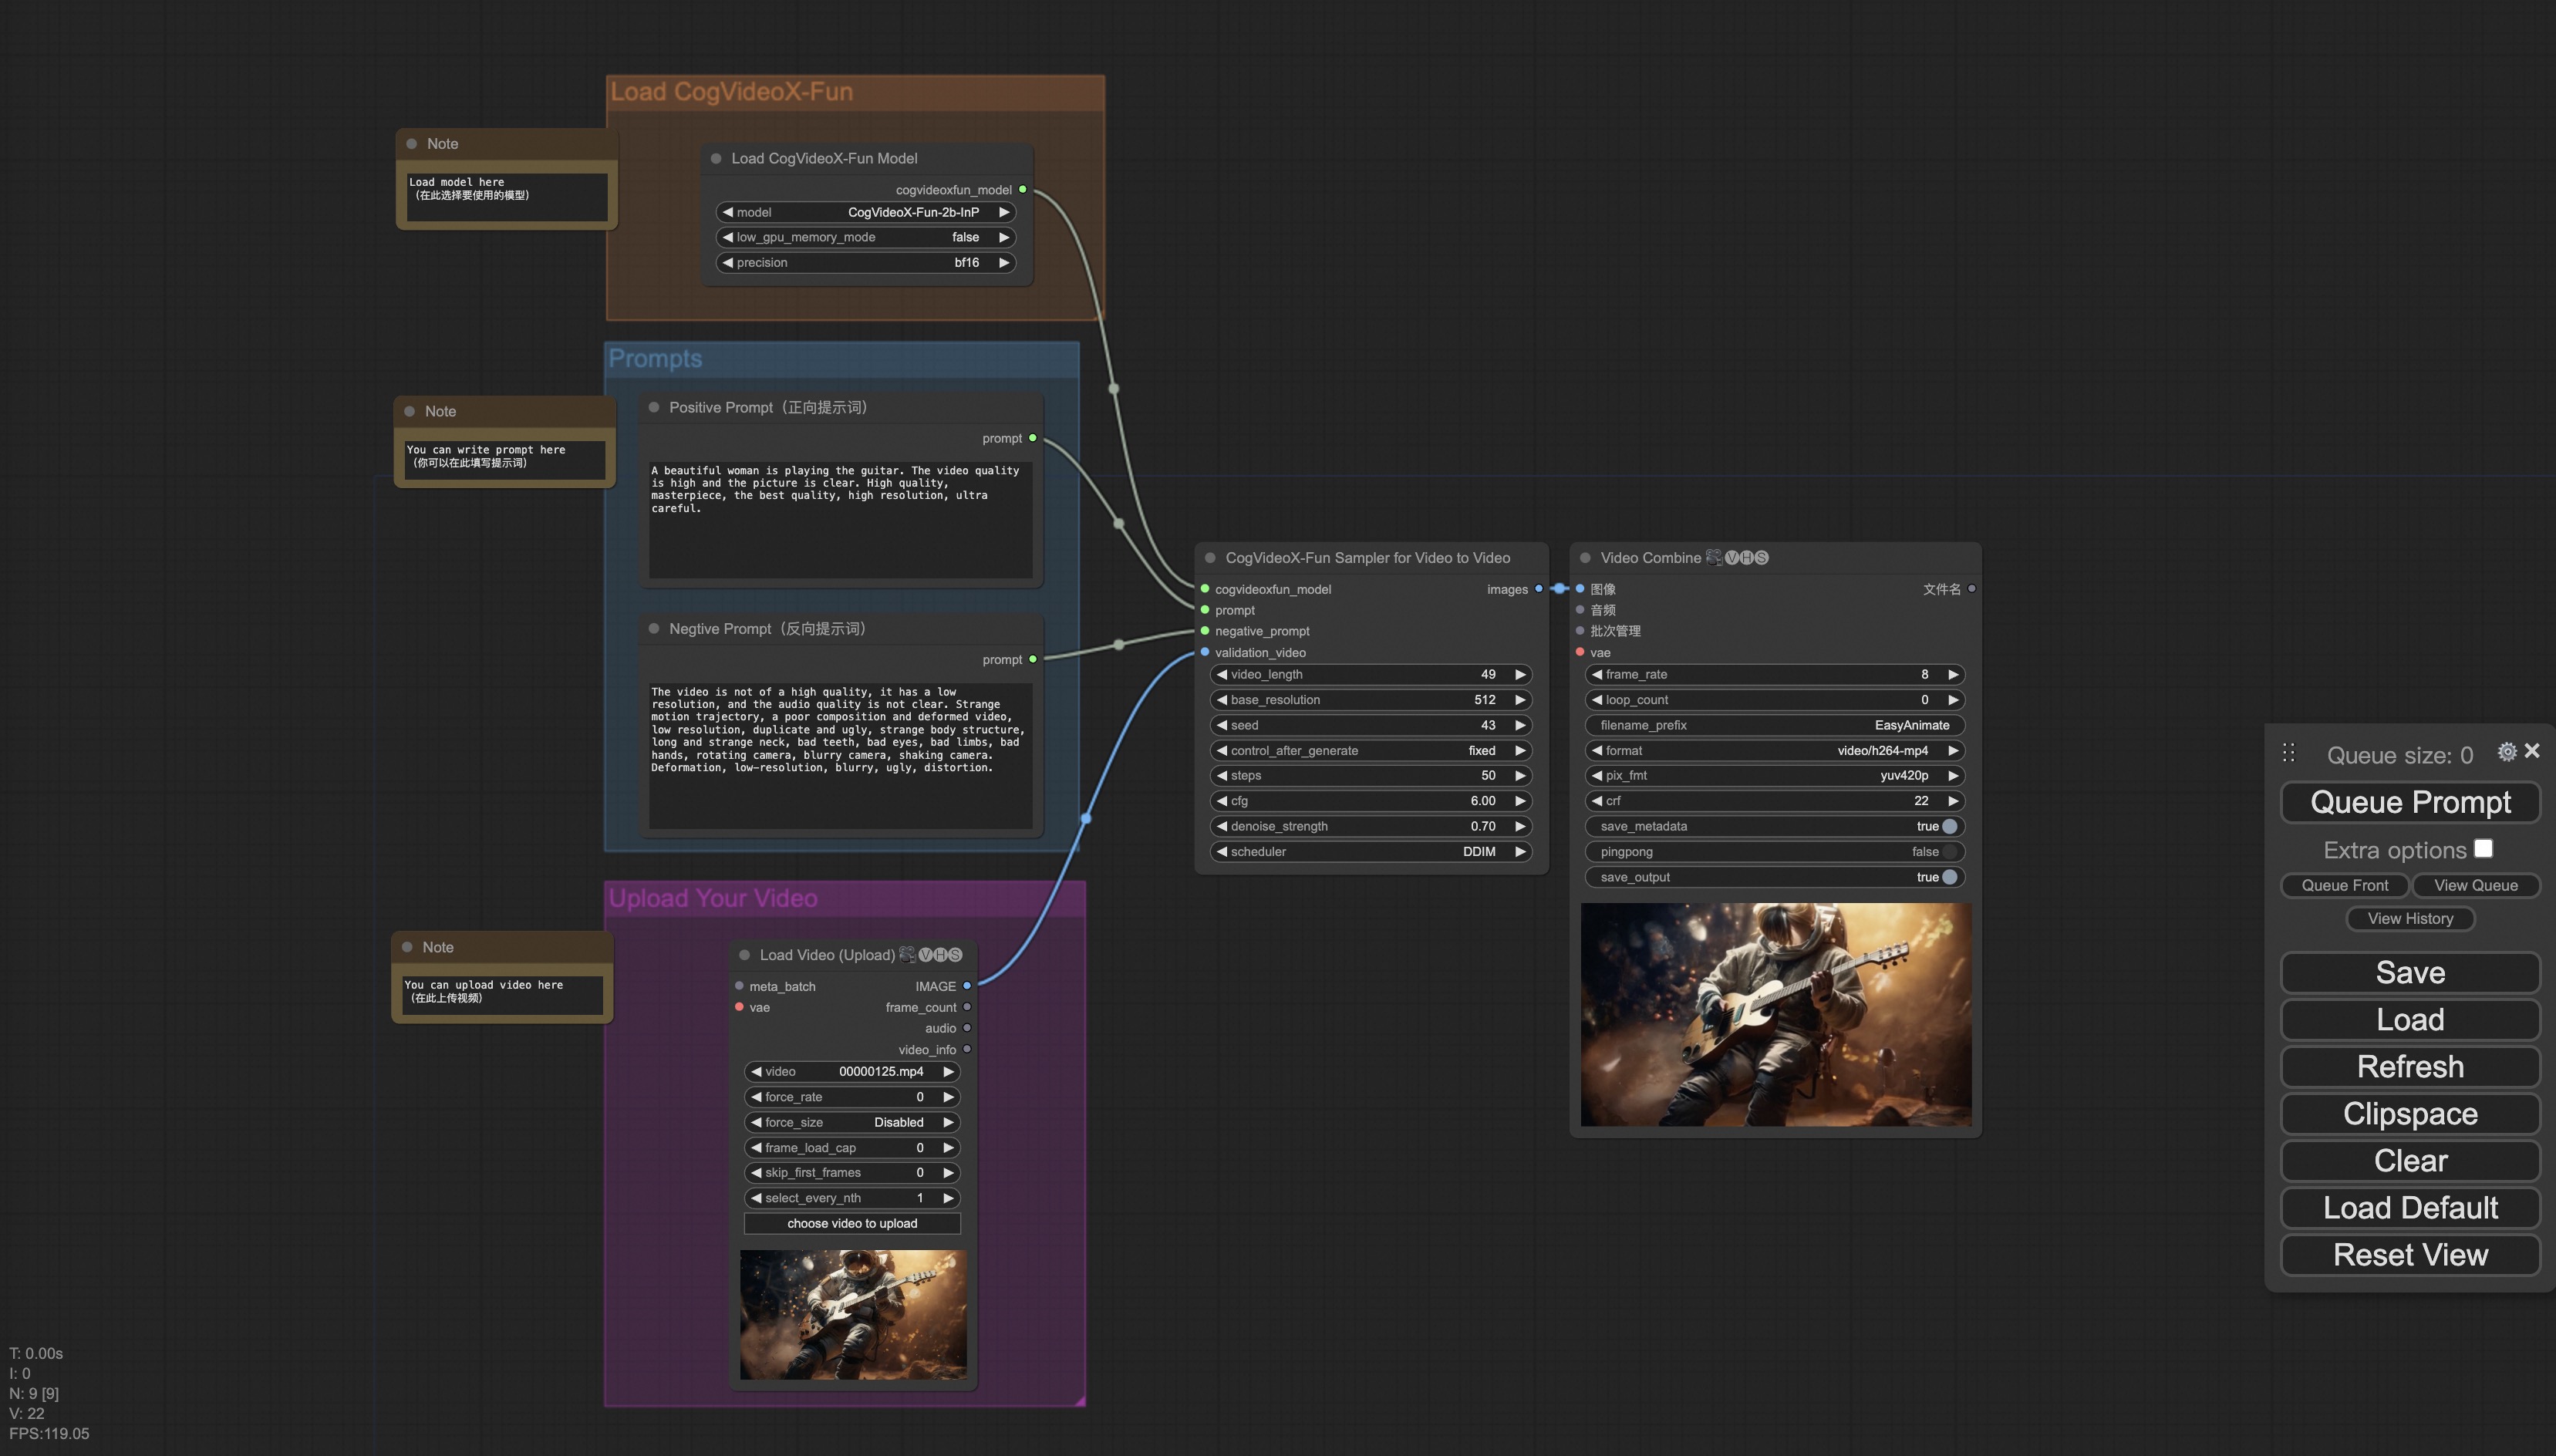Open the pix_fmt dropdown yuv420p
Screen dimensions: 2556x1456
coord(1775,775)
